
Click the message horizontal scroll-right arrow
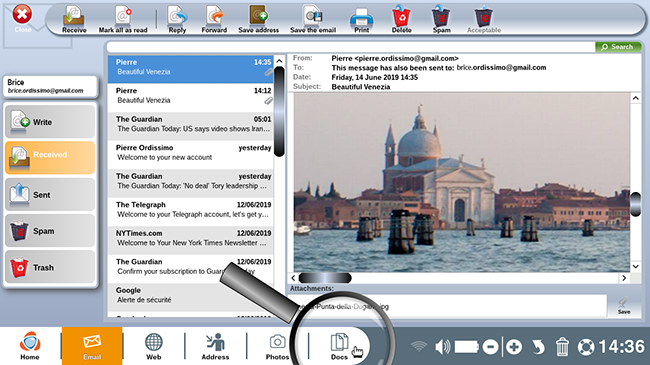pyautogui.click(x=624, y=278)
